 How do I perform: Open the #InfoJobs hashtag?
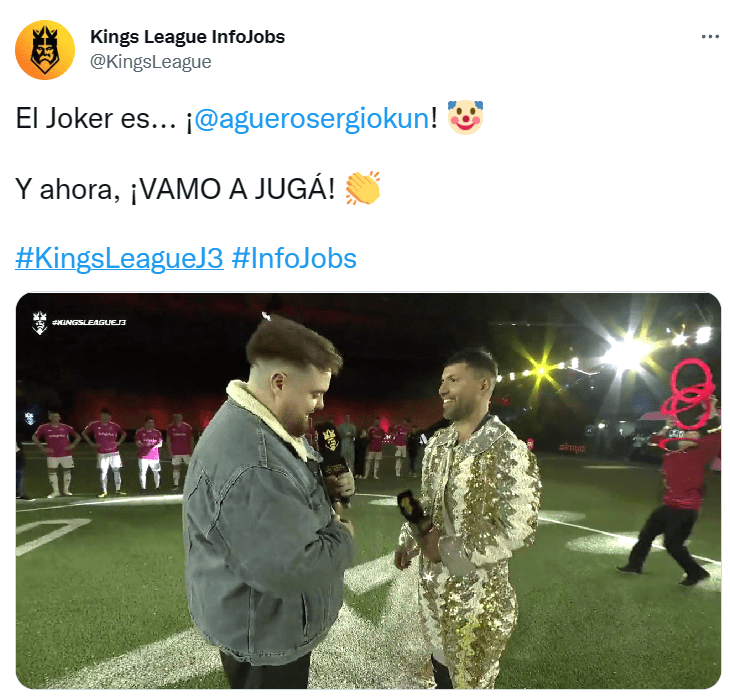(x=294, y=258)
